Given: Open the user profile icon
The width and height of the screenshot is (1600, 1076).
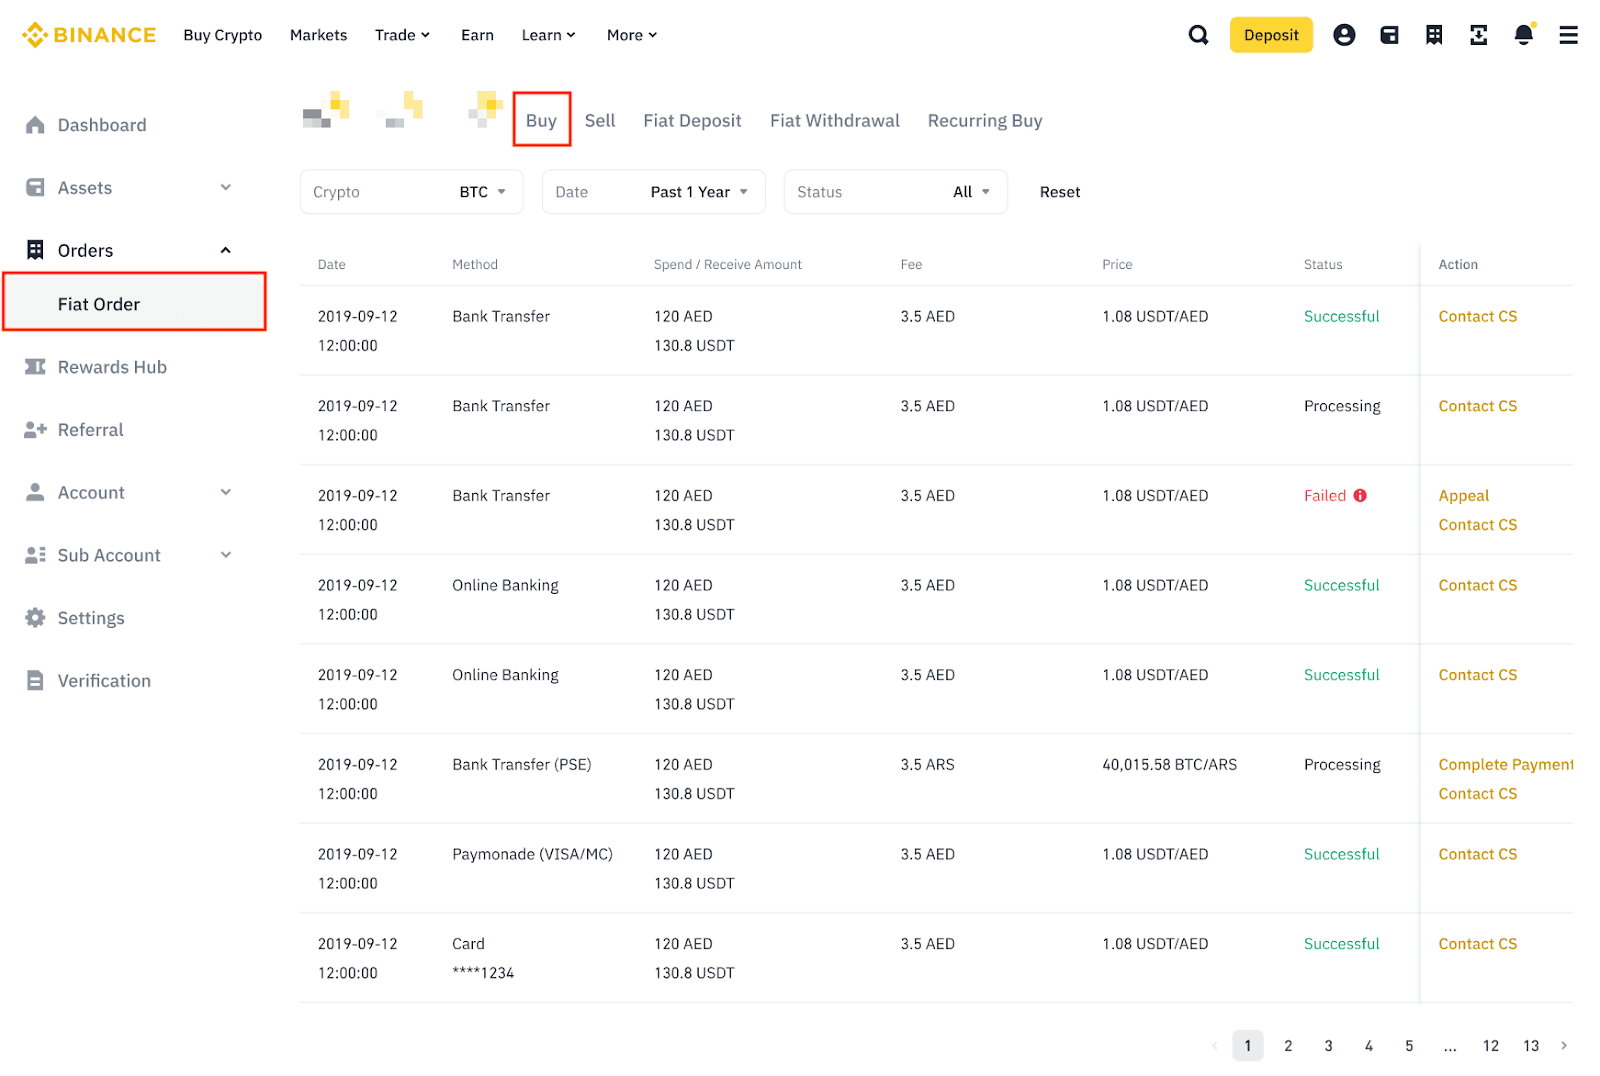Looking at the screenshot, I should pyautogui.click(x=1343, y=34).
